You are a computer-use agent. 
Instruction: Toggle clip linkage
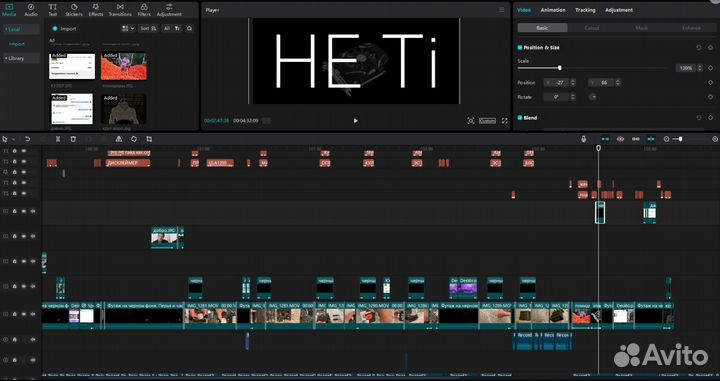636,139
